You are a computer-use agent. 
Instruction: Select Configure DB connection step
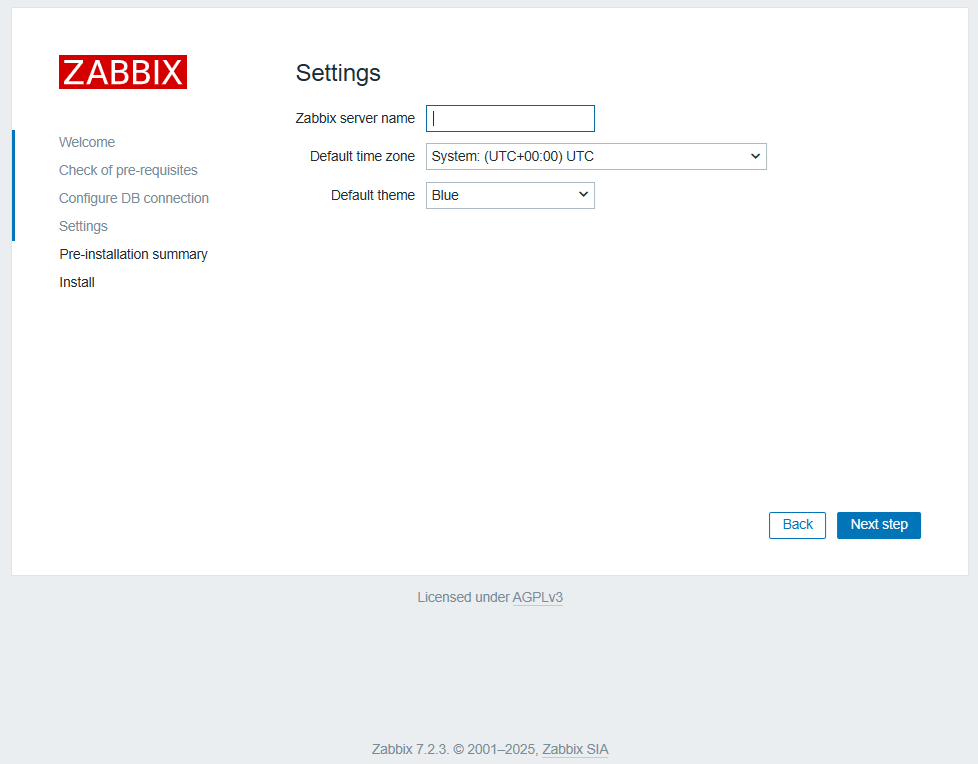[x=133, y=198]
